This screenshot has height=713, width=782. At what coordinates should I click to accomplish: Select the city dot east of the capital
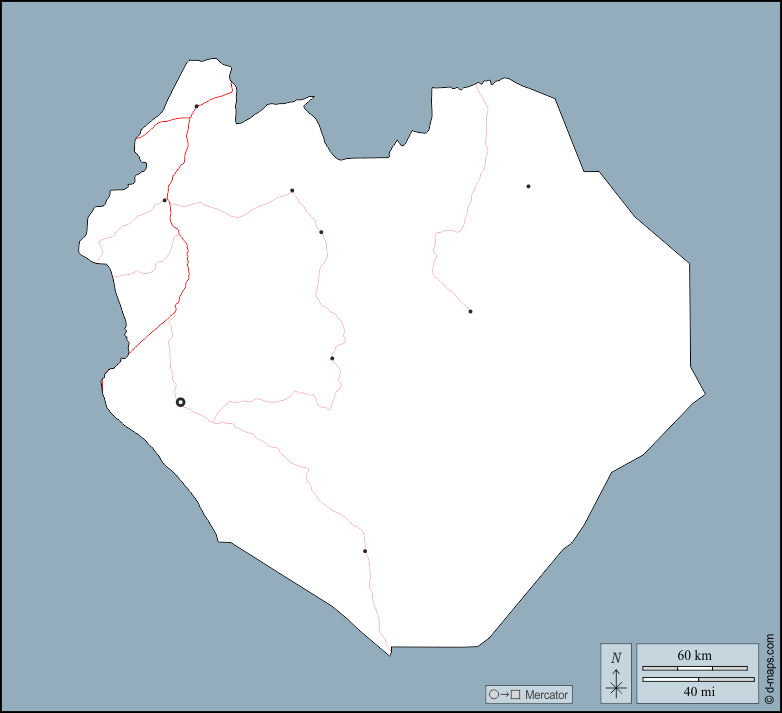click(x=332, y=358)
